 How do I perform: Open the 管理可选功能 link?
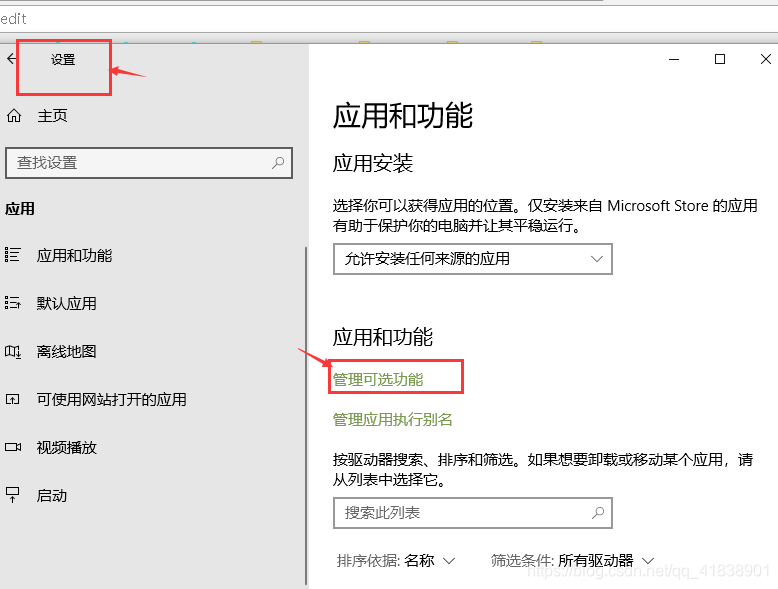[x=378, y=380]
